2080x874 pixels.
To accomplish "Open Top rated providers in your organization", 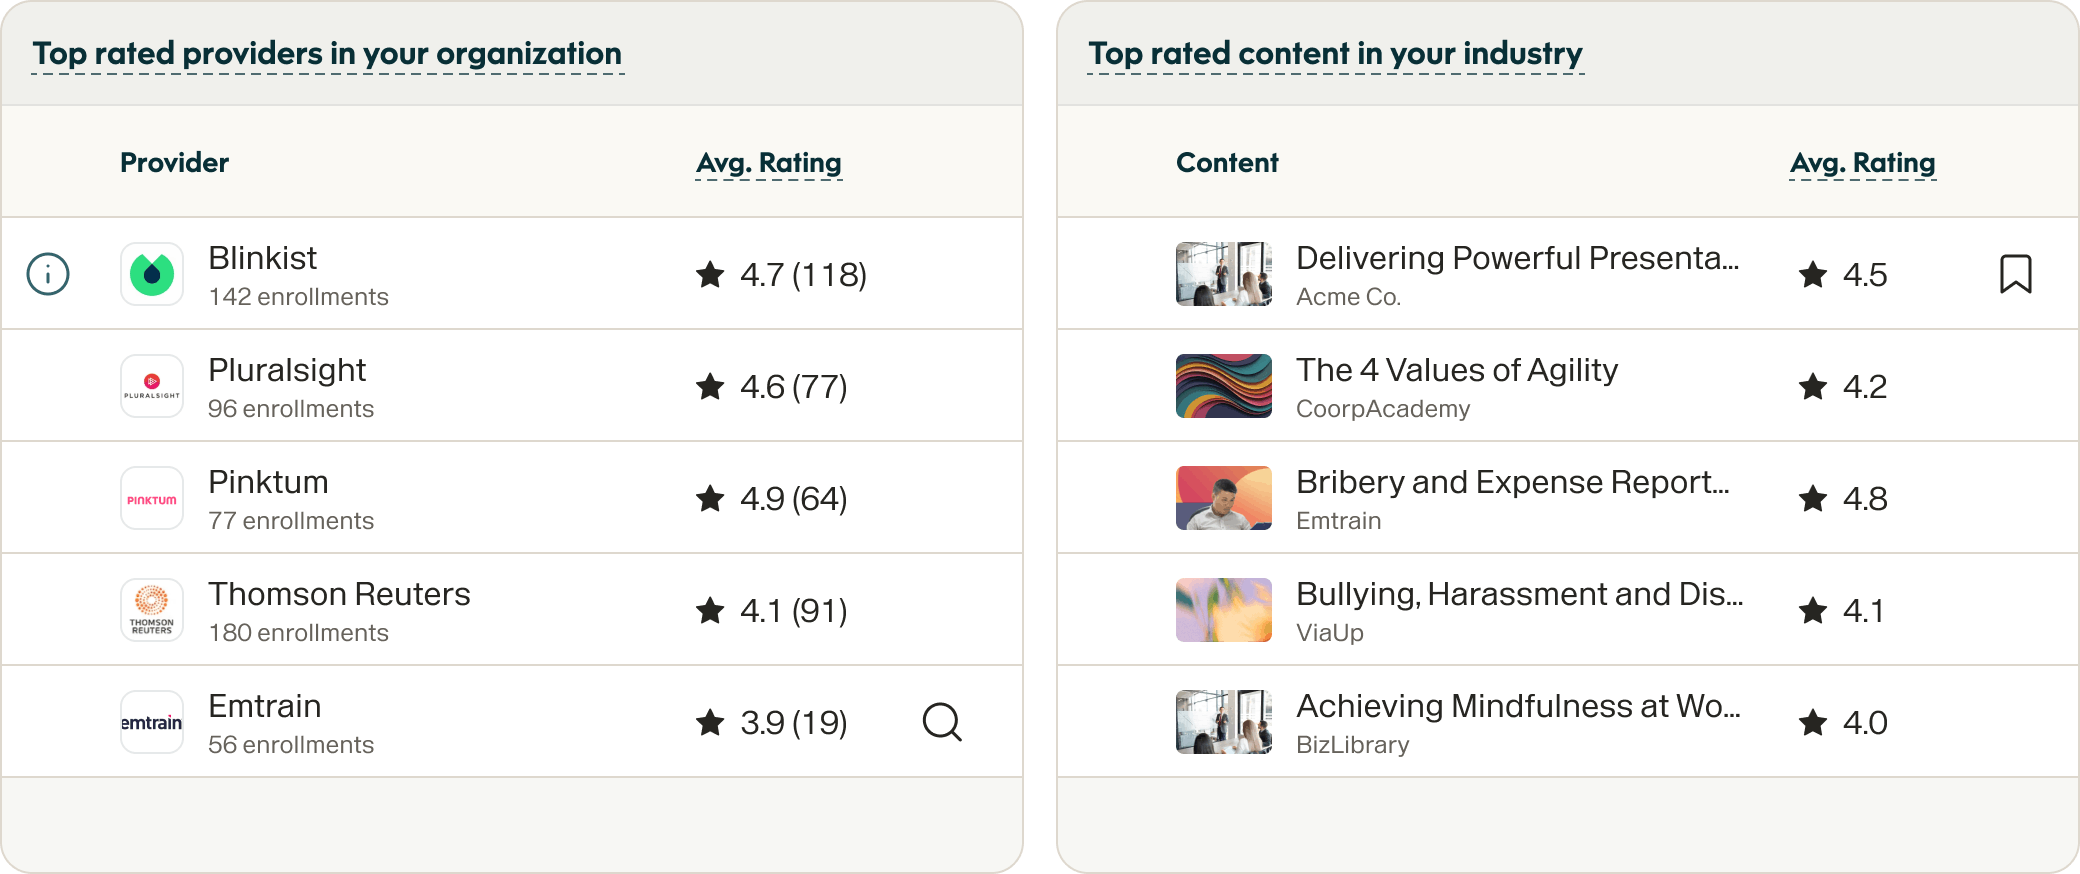I will pyautogui.click(x=327, y=53).
